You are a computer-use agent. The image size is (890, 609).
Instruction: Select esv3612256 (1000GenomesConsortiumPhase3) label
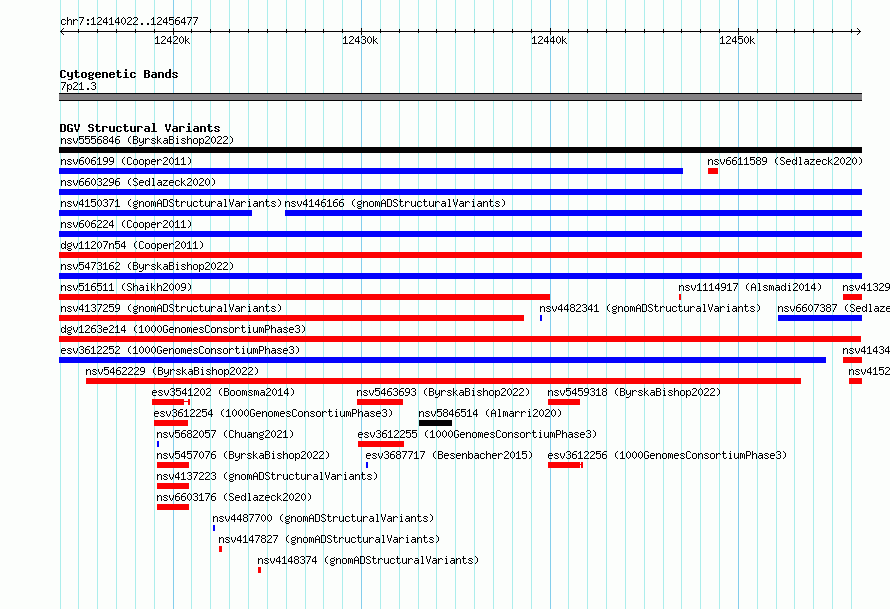(x=667, y=455)
